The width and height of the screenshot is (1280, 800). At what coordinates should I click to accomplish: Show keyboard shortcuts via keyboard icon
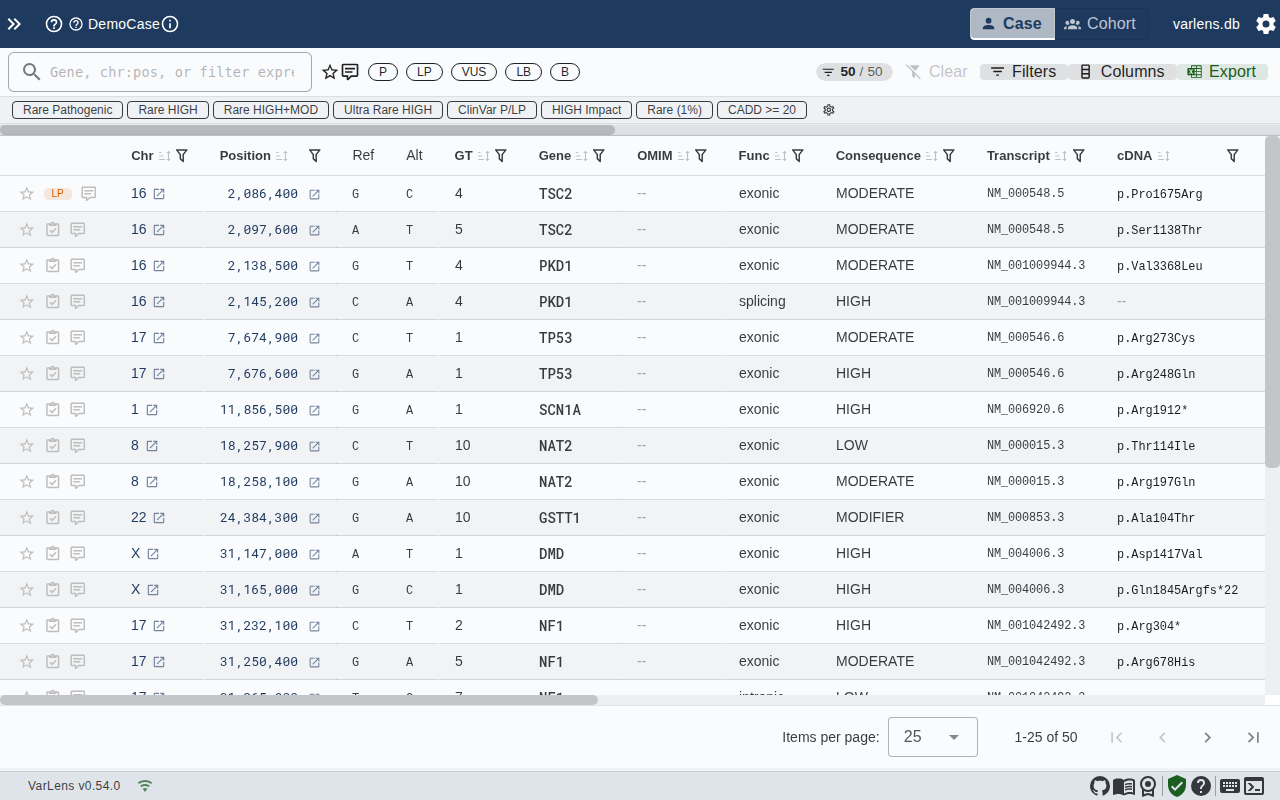[1229, 786]
